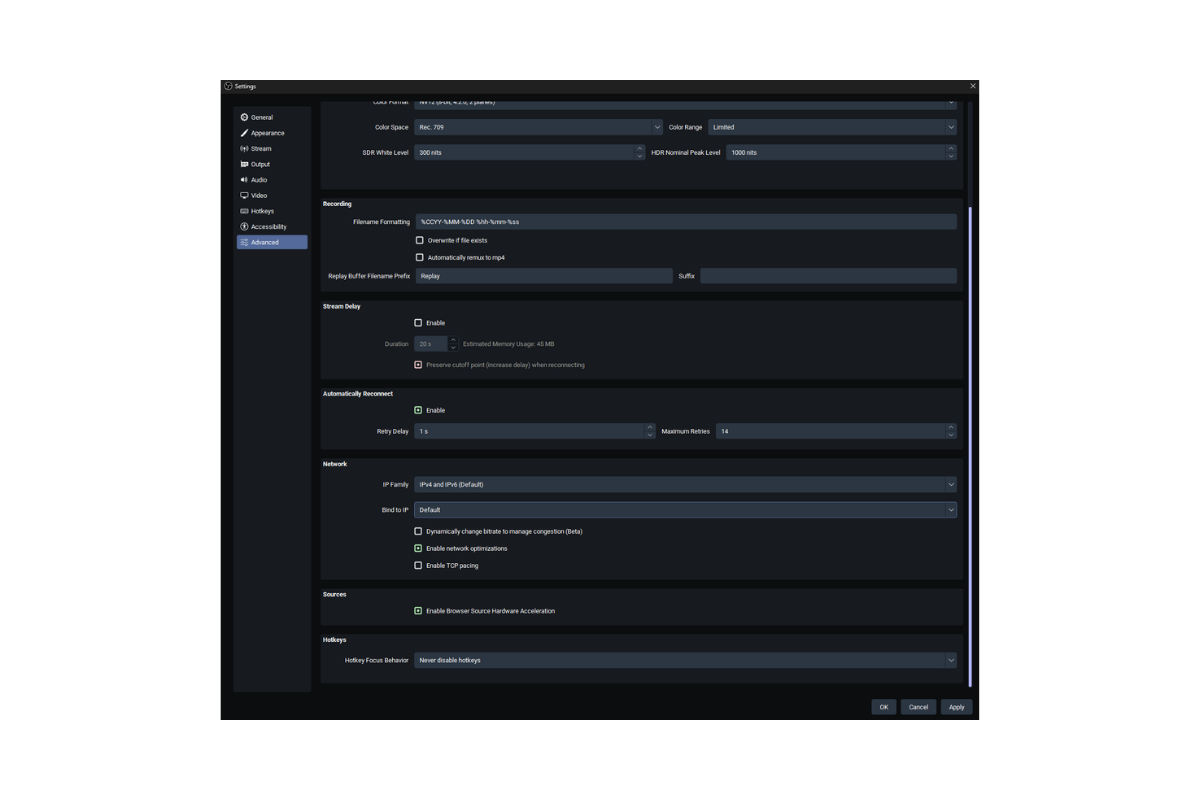The image size is (1200, 800).
Task: Click the Sources section heading
Action: pyautogui.click(x=334, y=594)
